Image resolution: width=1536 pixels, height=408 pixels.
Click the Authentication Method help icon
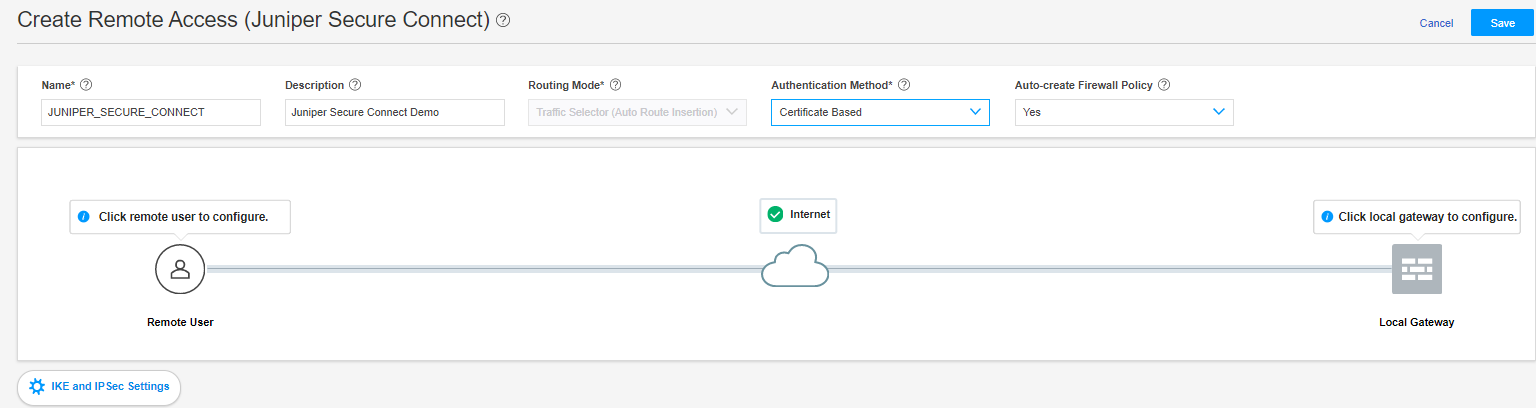point(904,85)
